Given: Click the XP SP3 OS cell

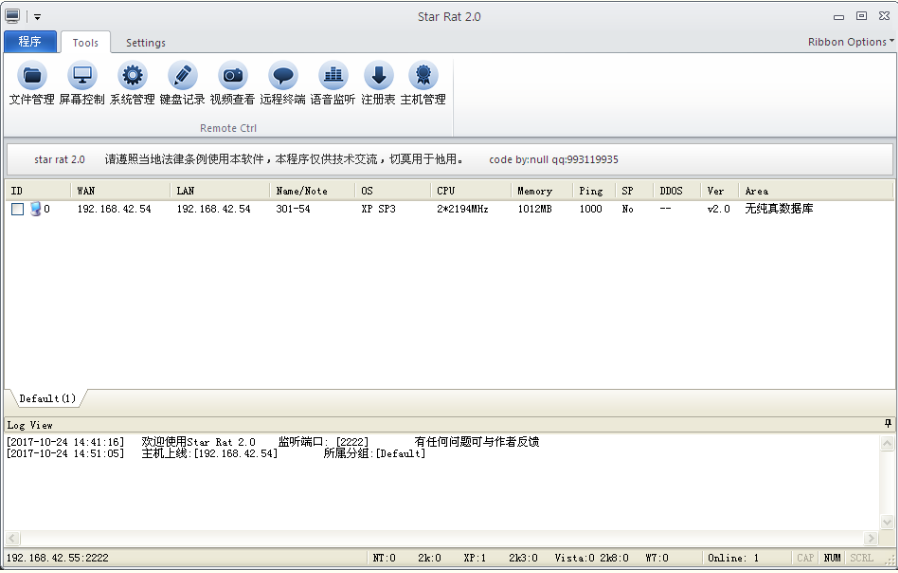Looking at the screenshot, I should (378, 210).
